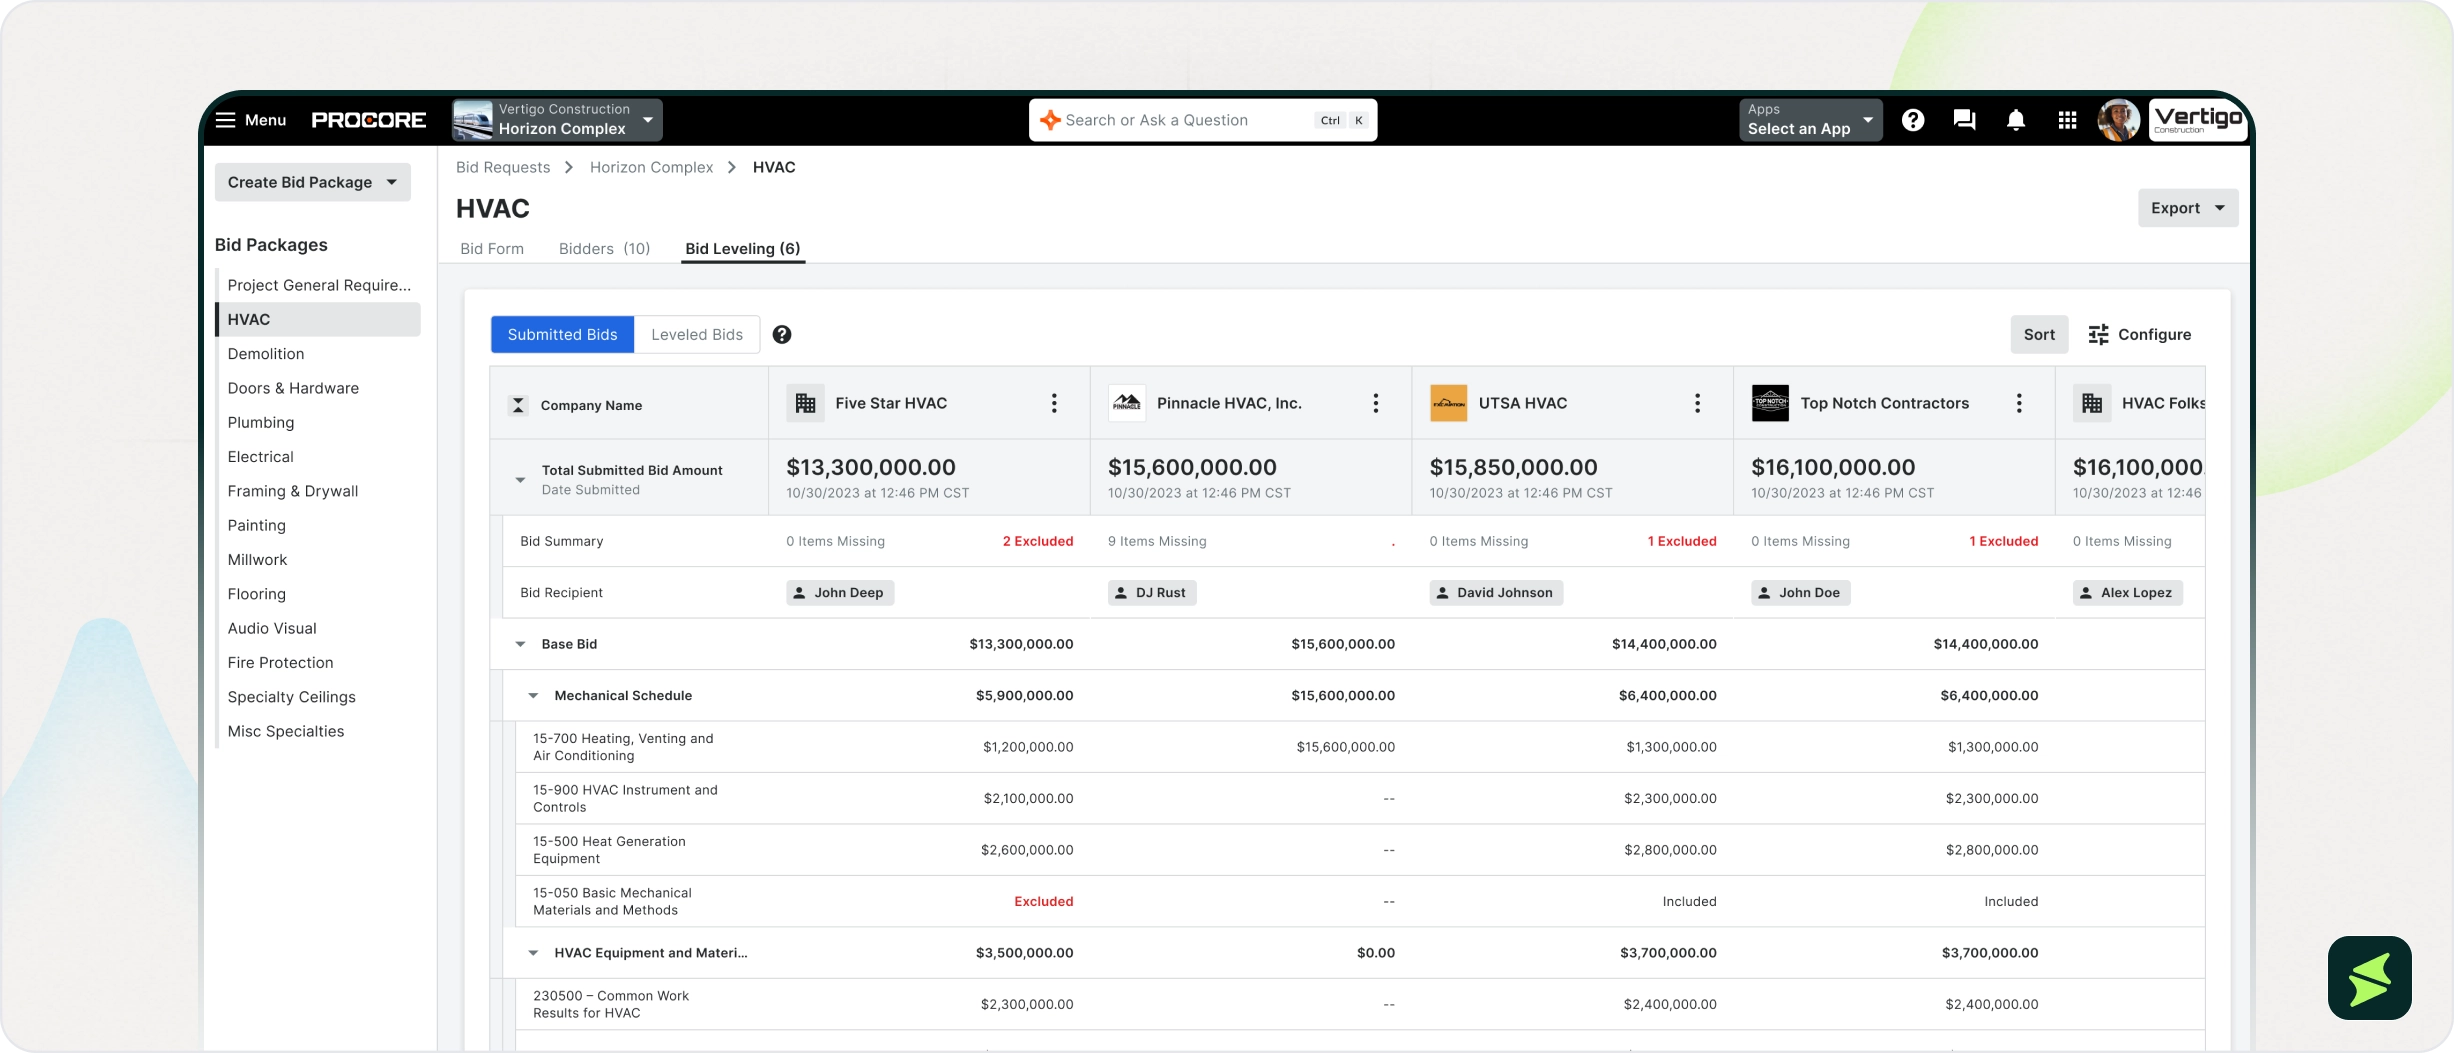Click the Horizon Complex project thumbnail

point(473,120)
